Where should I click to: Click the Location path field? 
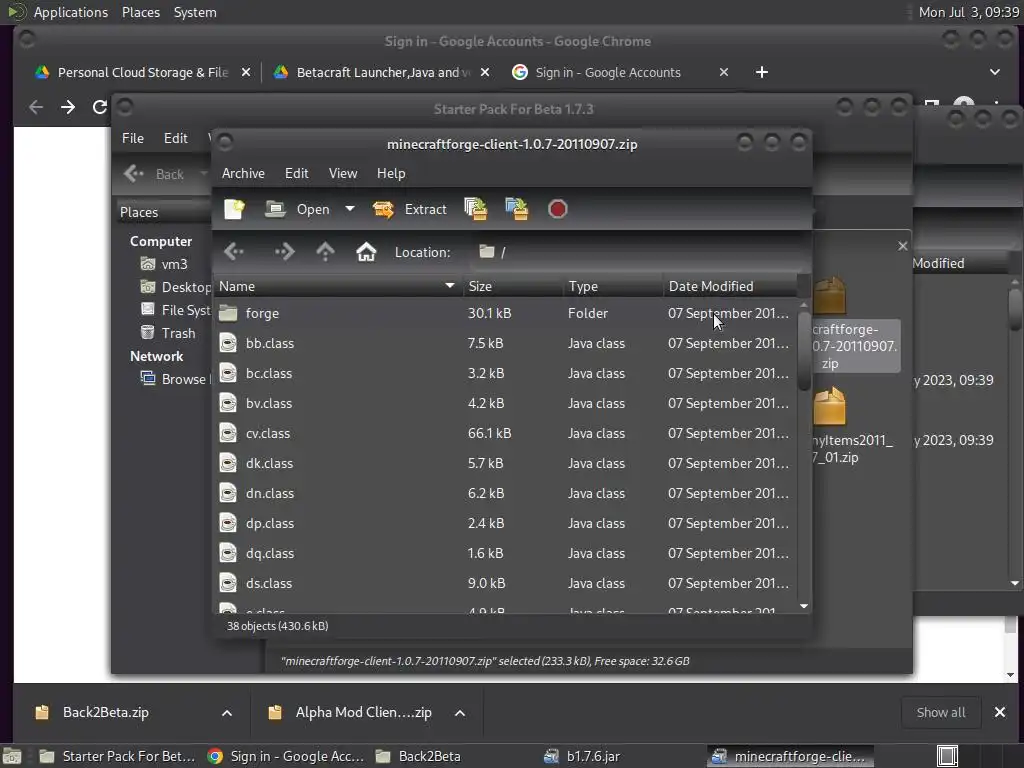click(637, 252)
